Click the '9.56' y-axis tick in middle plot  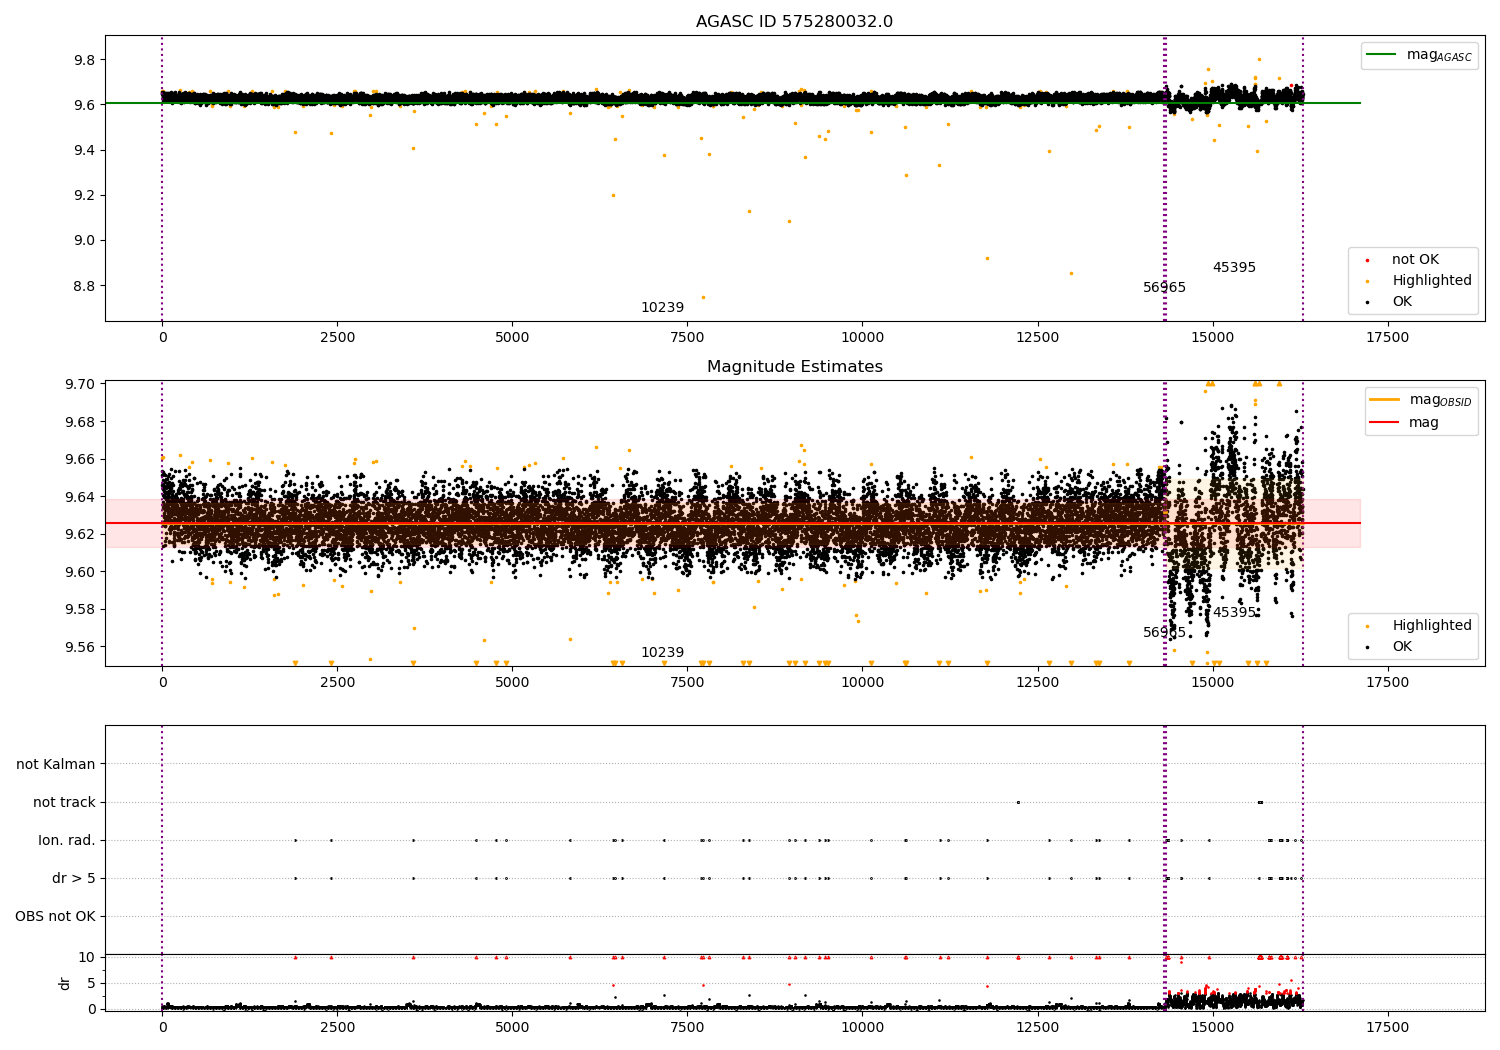click(80, 647)
